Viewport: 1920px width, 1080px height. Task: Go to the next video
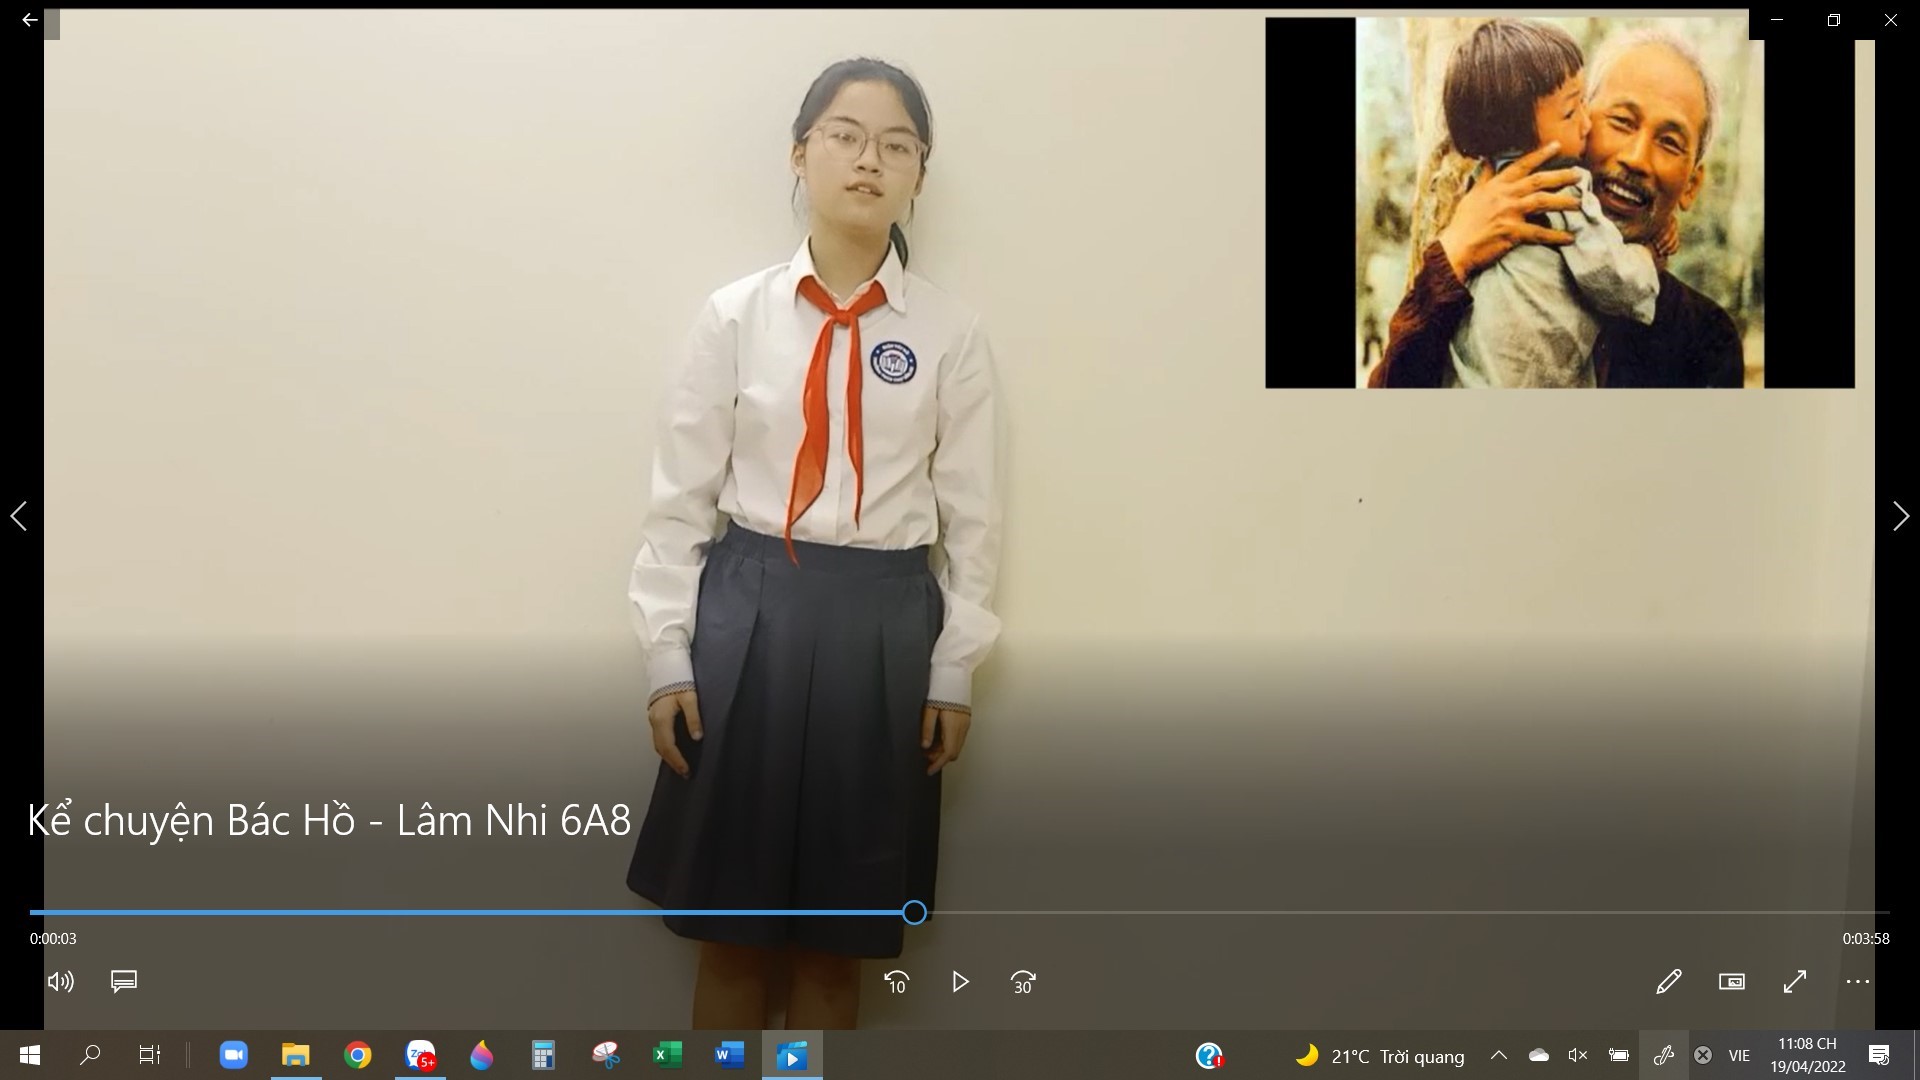tap(1900, 516)
